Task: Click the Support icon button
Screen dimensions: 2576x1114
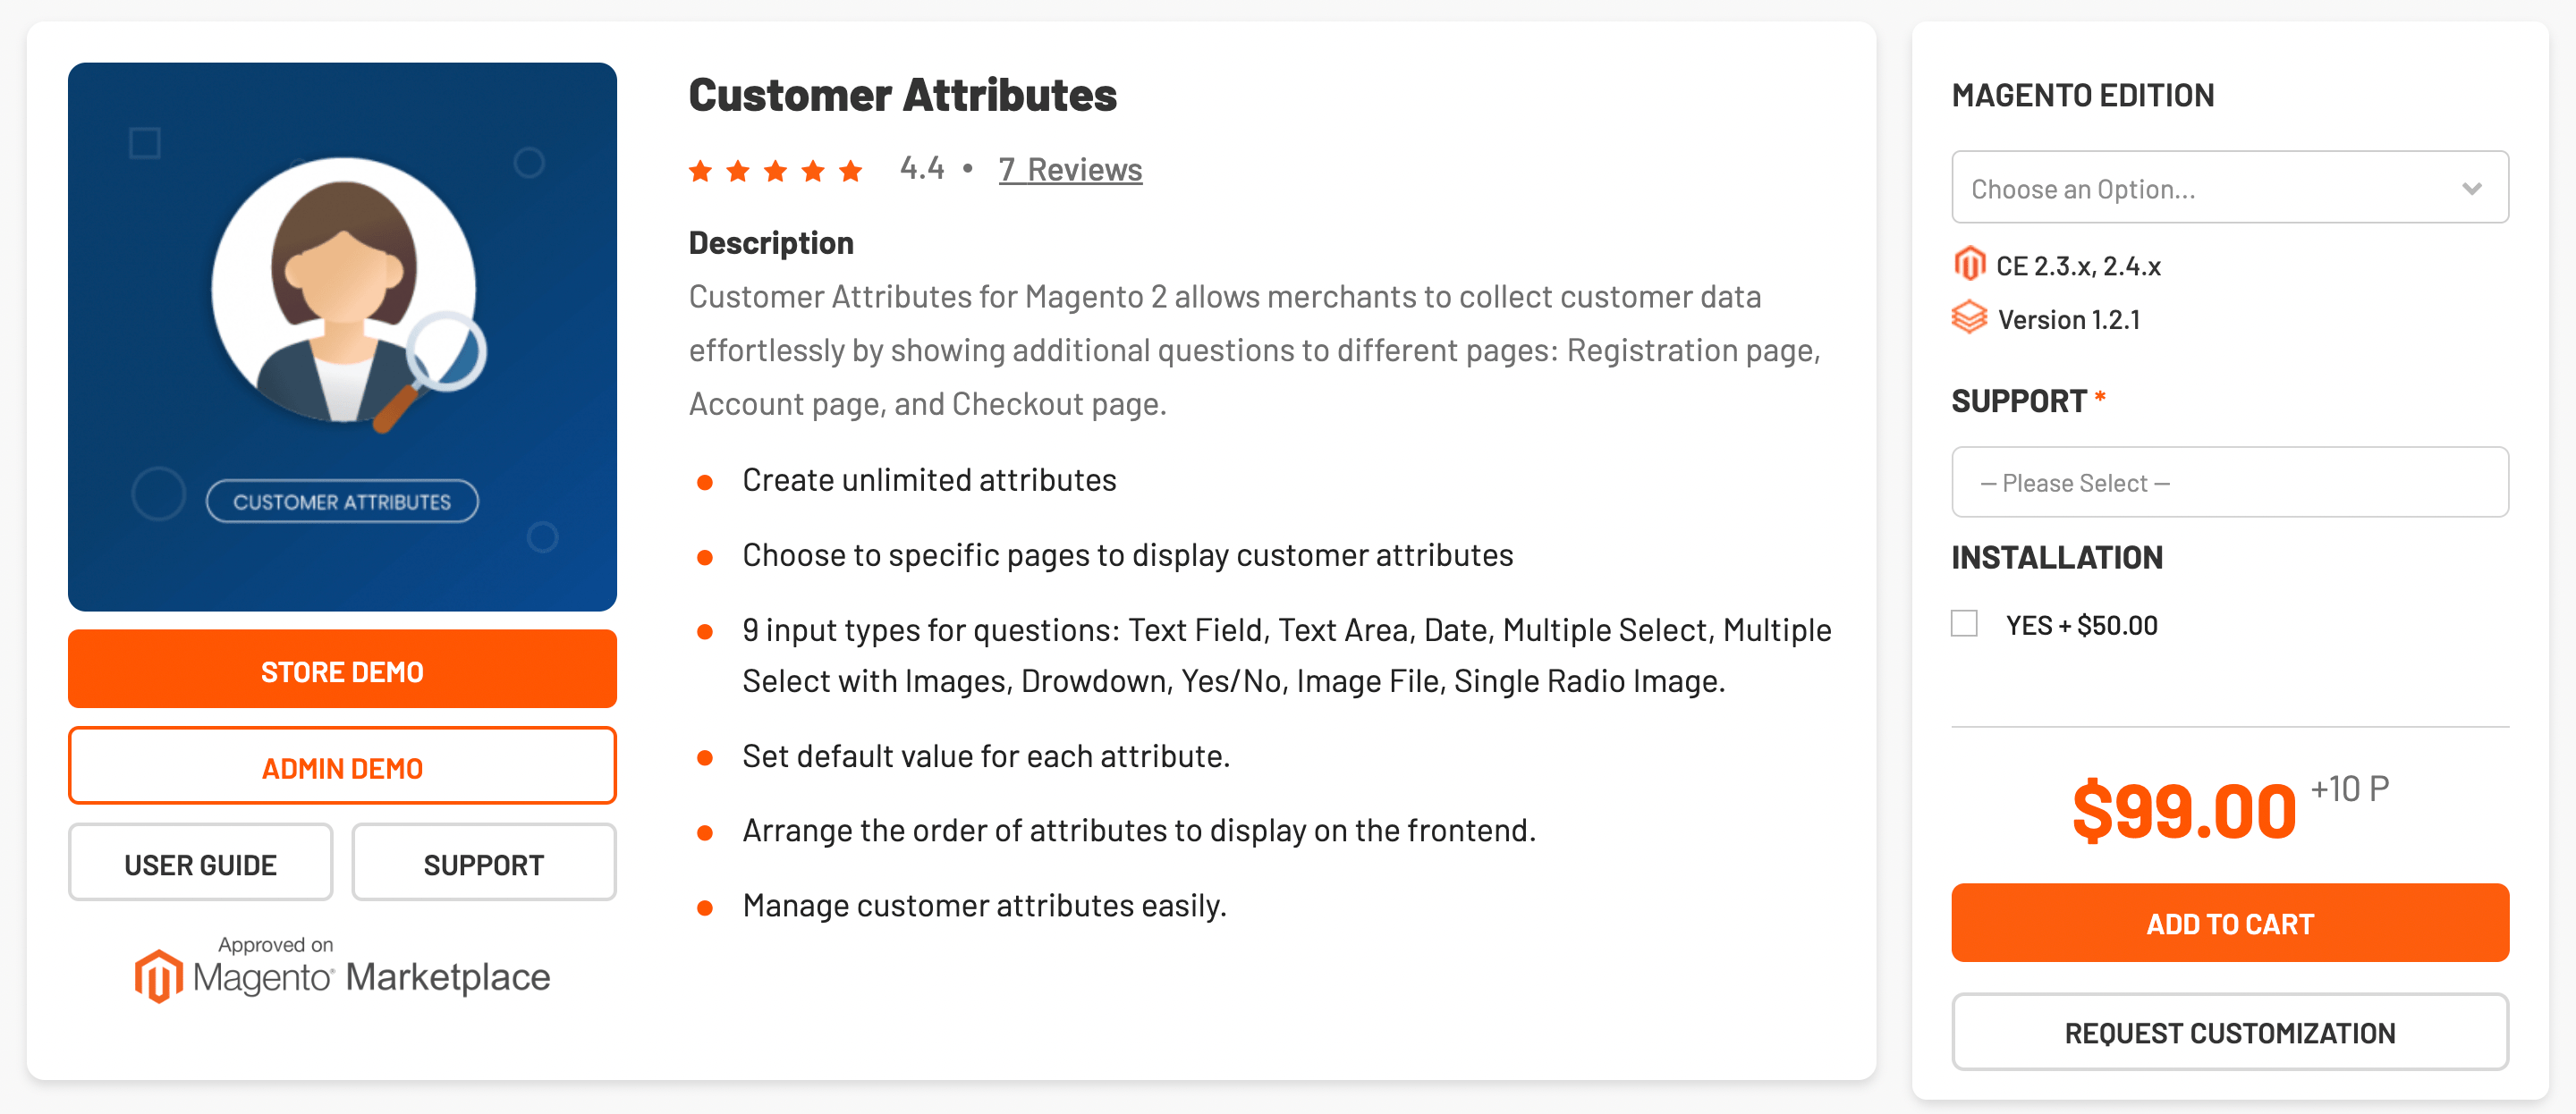Action: (483, 863)
